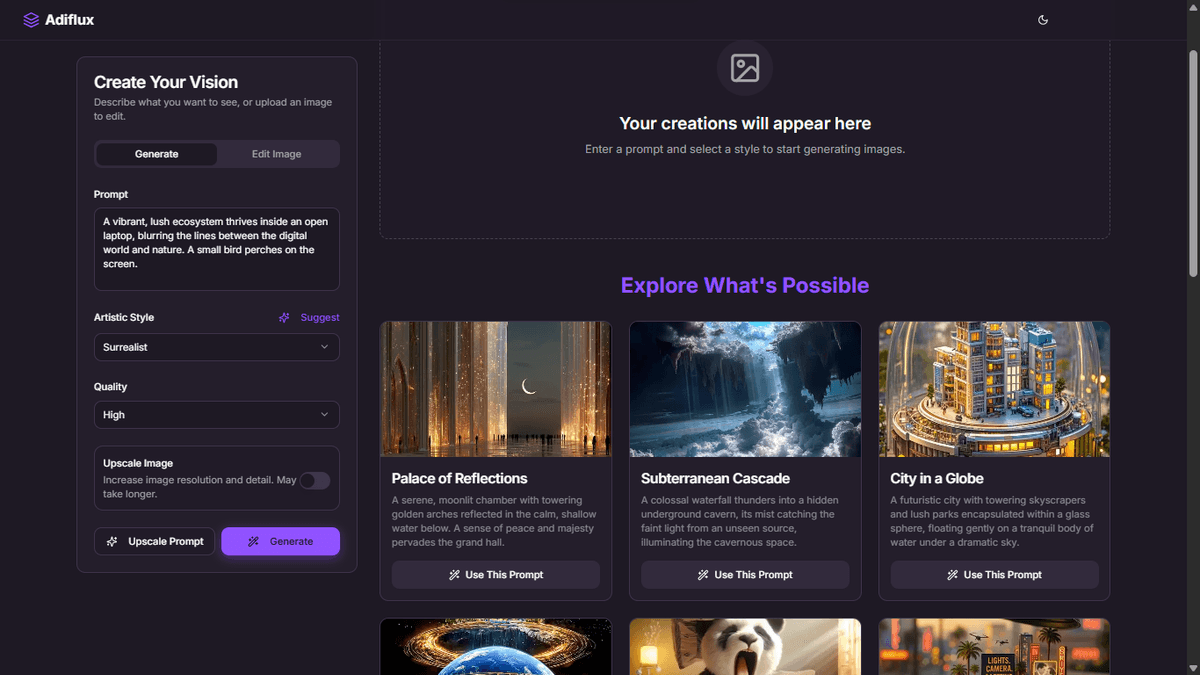The height and width of the screenshot is (675, 1200).
Task: Click the page's vertical scrollbar
Action: pos(1192,160)
